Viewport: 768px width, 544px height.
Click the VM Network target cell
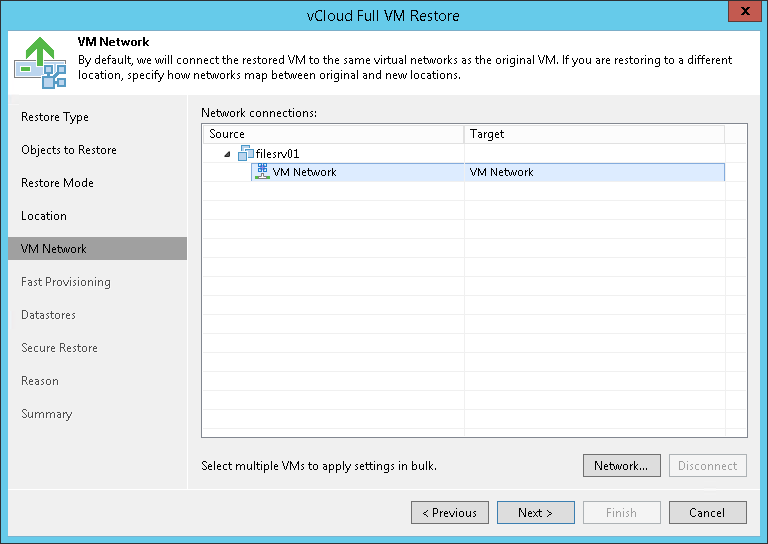click(x=501, y=172)
